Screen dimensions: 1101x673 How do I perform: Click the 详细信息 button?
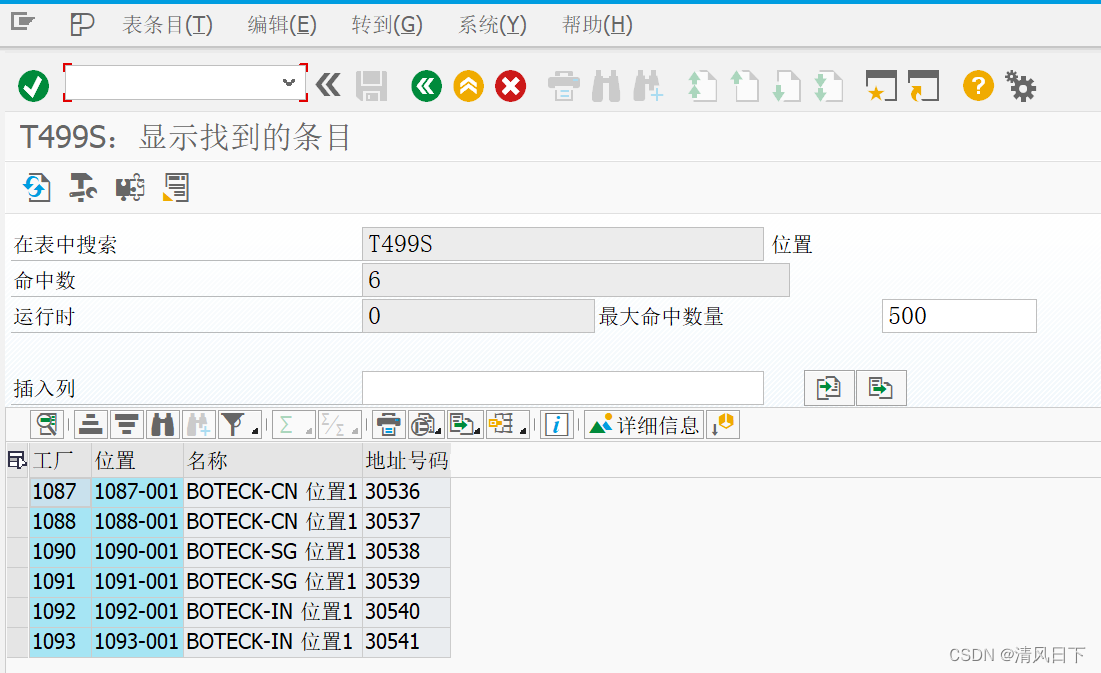point(643,424)
